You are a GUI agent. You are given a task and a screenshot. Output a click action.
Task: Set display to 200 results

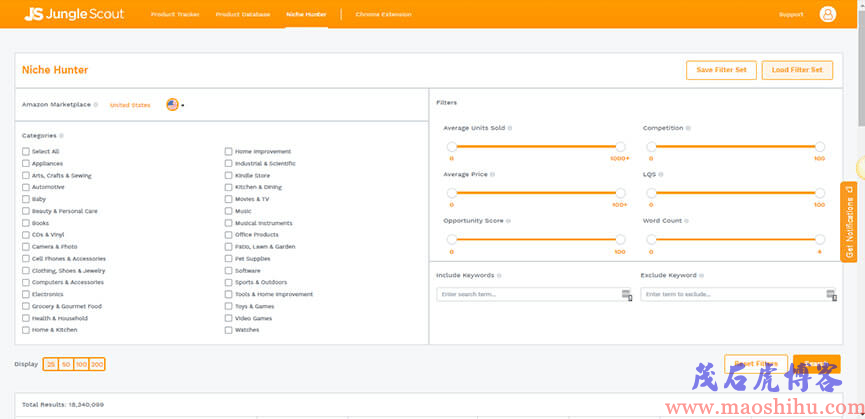[97, 364]
